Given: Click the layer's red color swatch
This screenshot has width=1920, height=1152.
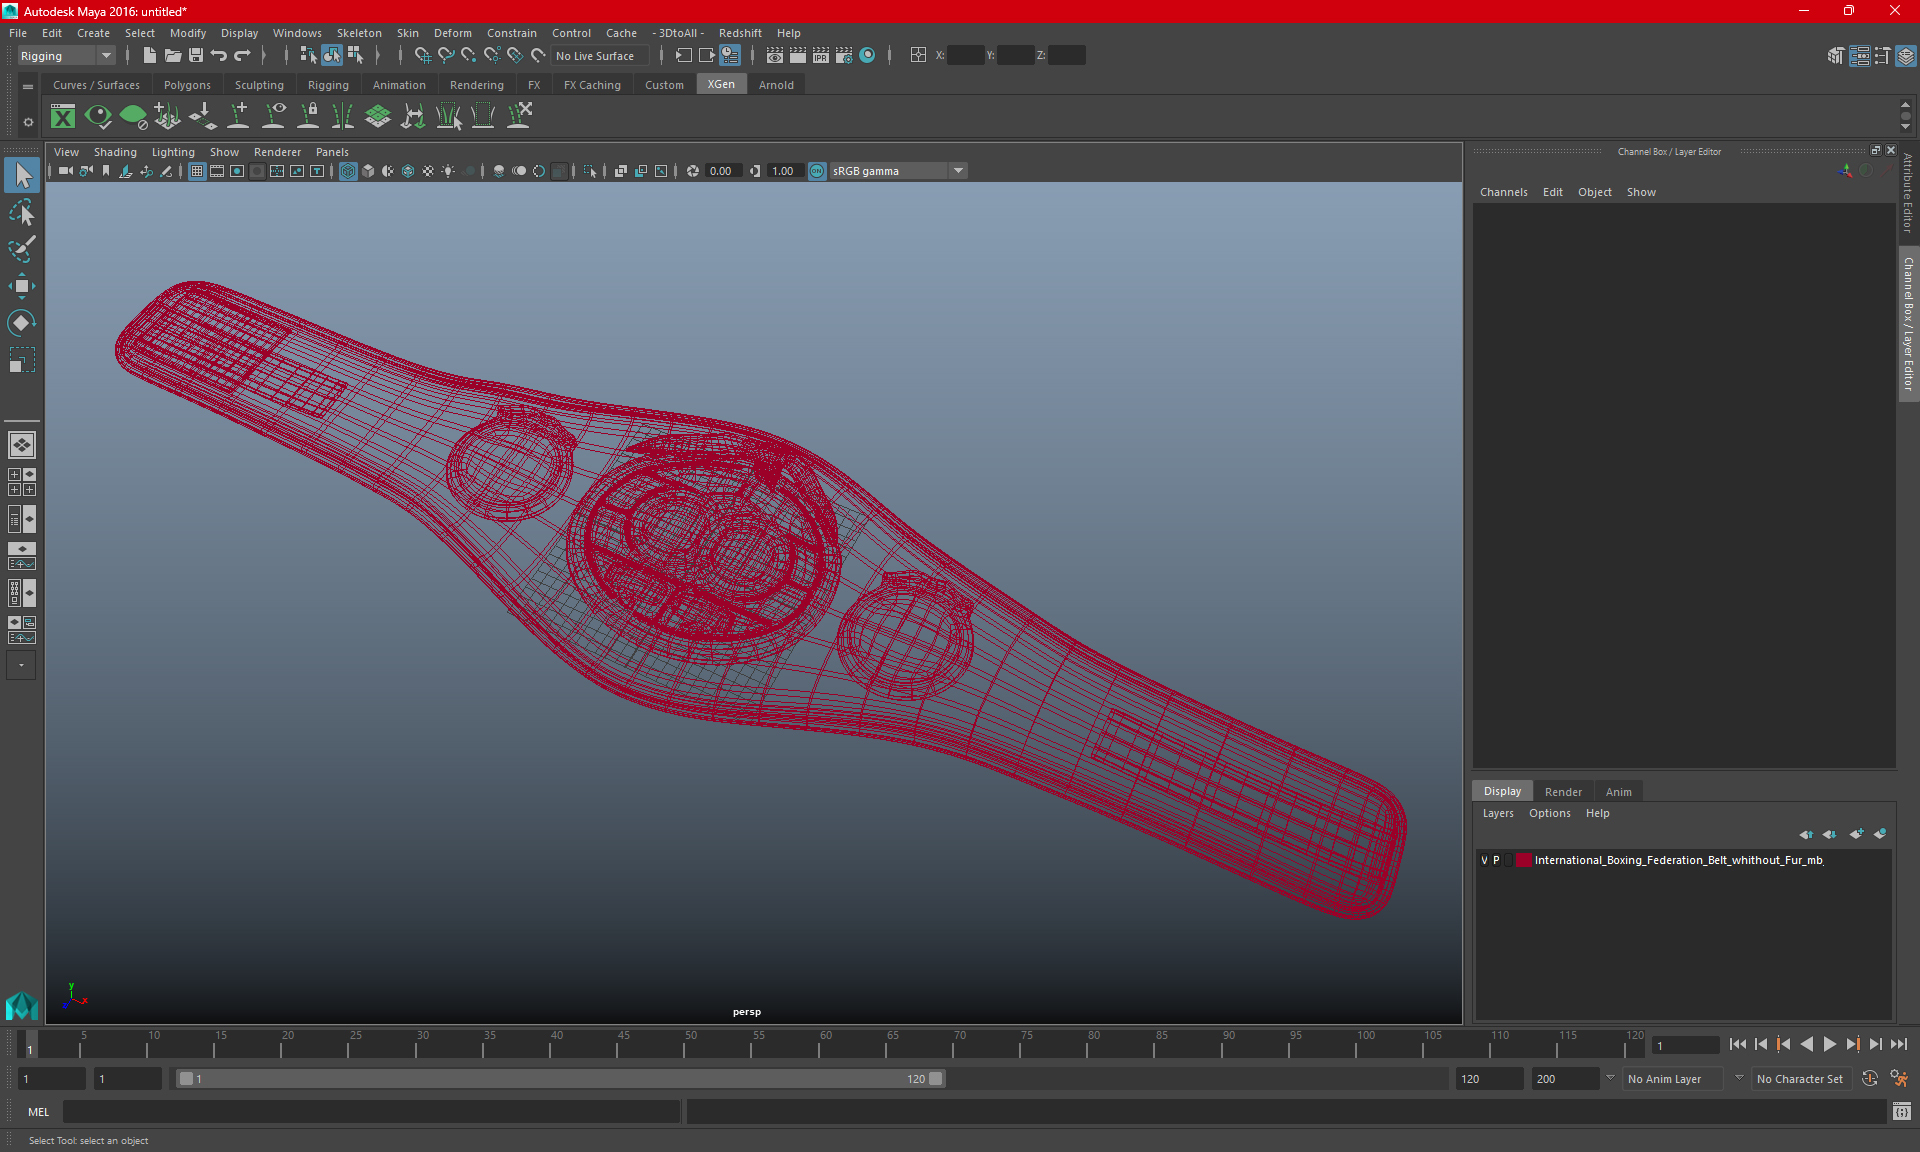Looking at the screenshot, I should click(1523, 860).
